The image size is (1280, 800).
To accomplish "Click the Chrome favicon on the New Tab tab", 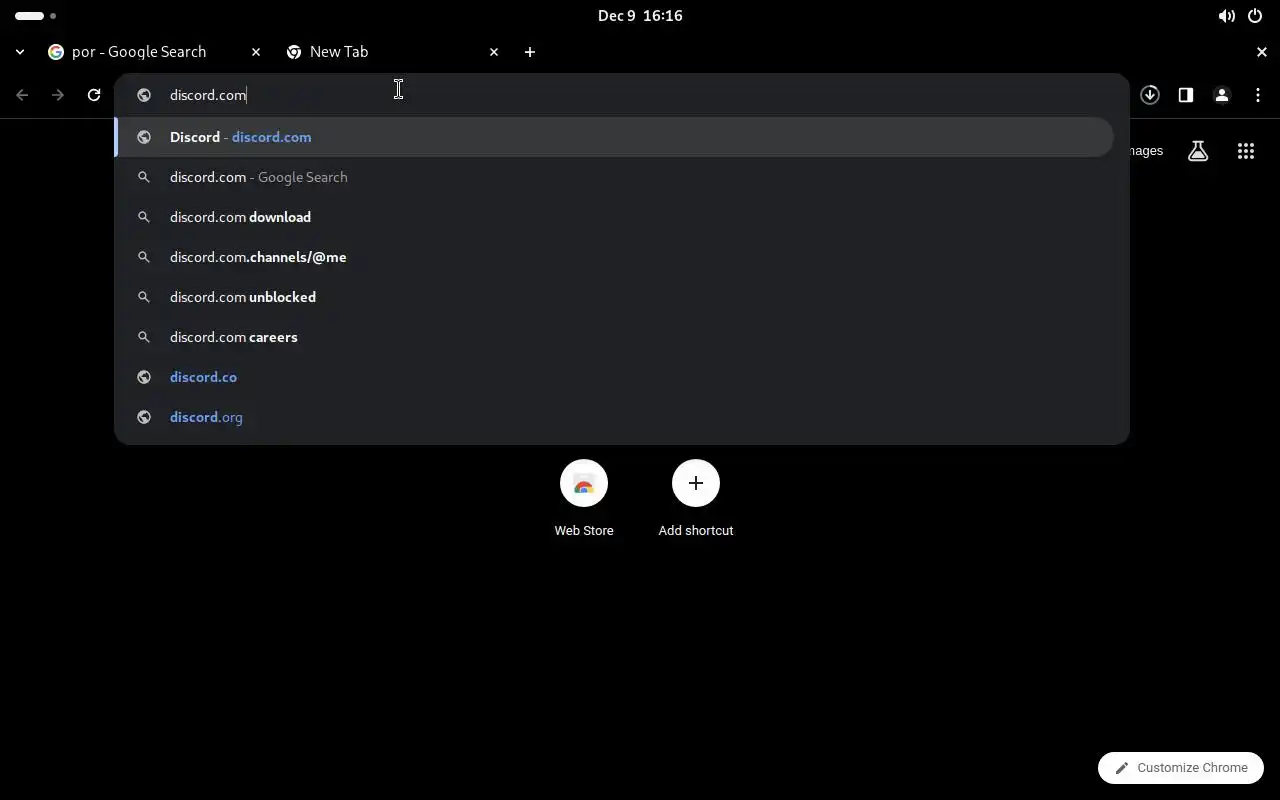I will pos(294,52).
